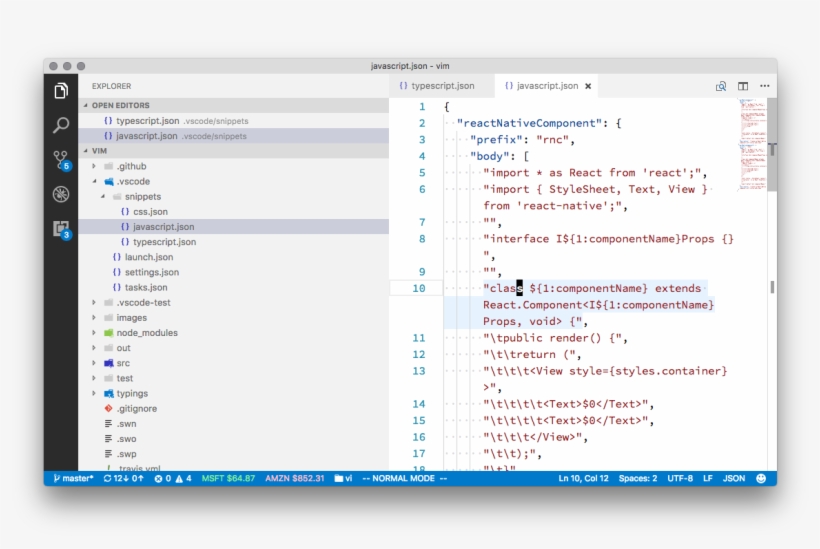Click the AMZN $852.31 stock ticker

294,478
